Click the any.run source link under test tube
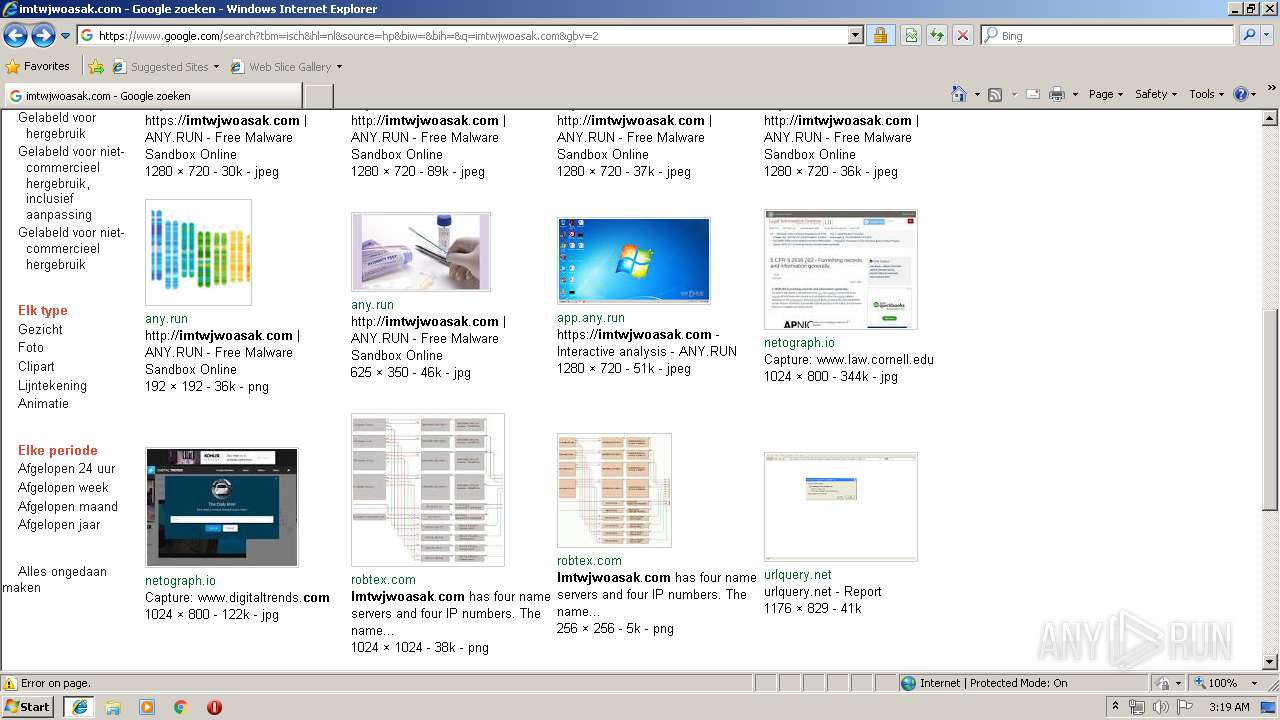 372,304
